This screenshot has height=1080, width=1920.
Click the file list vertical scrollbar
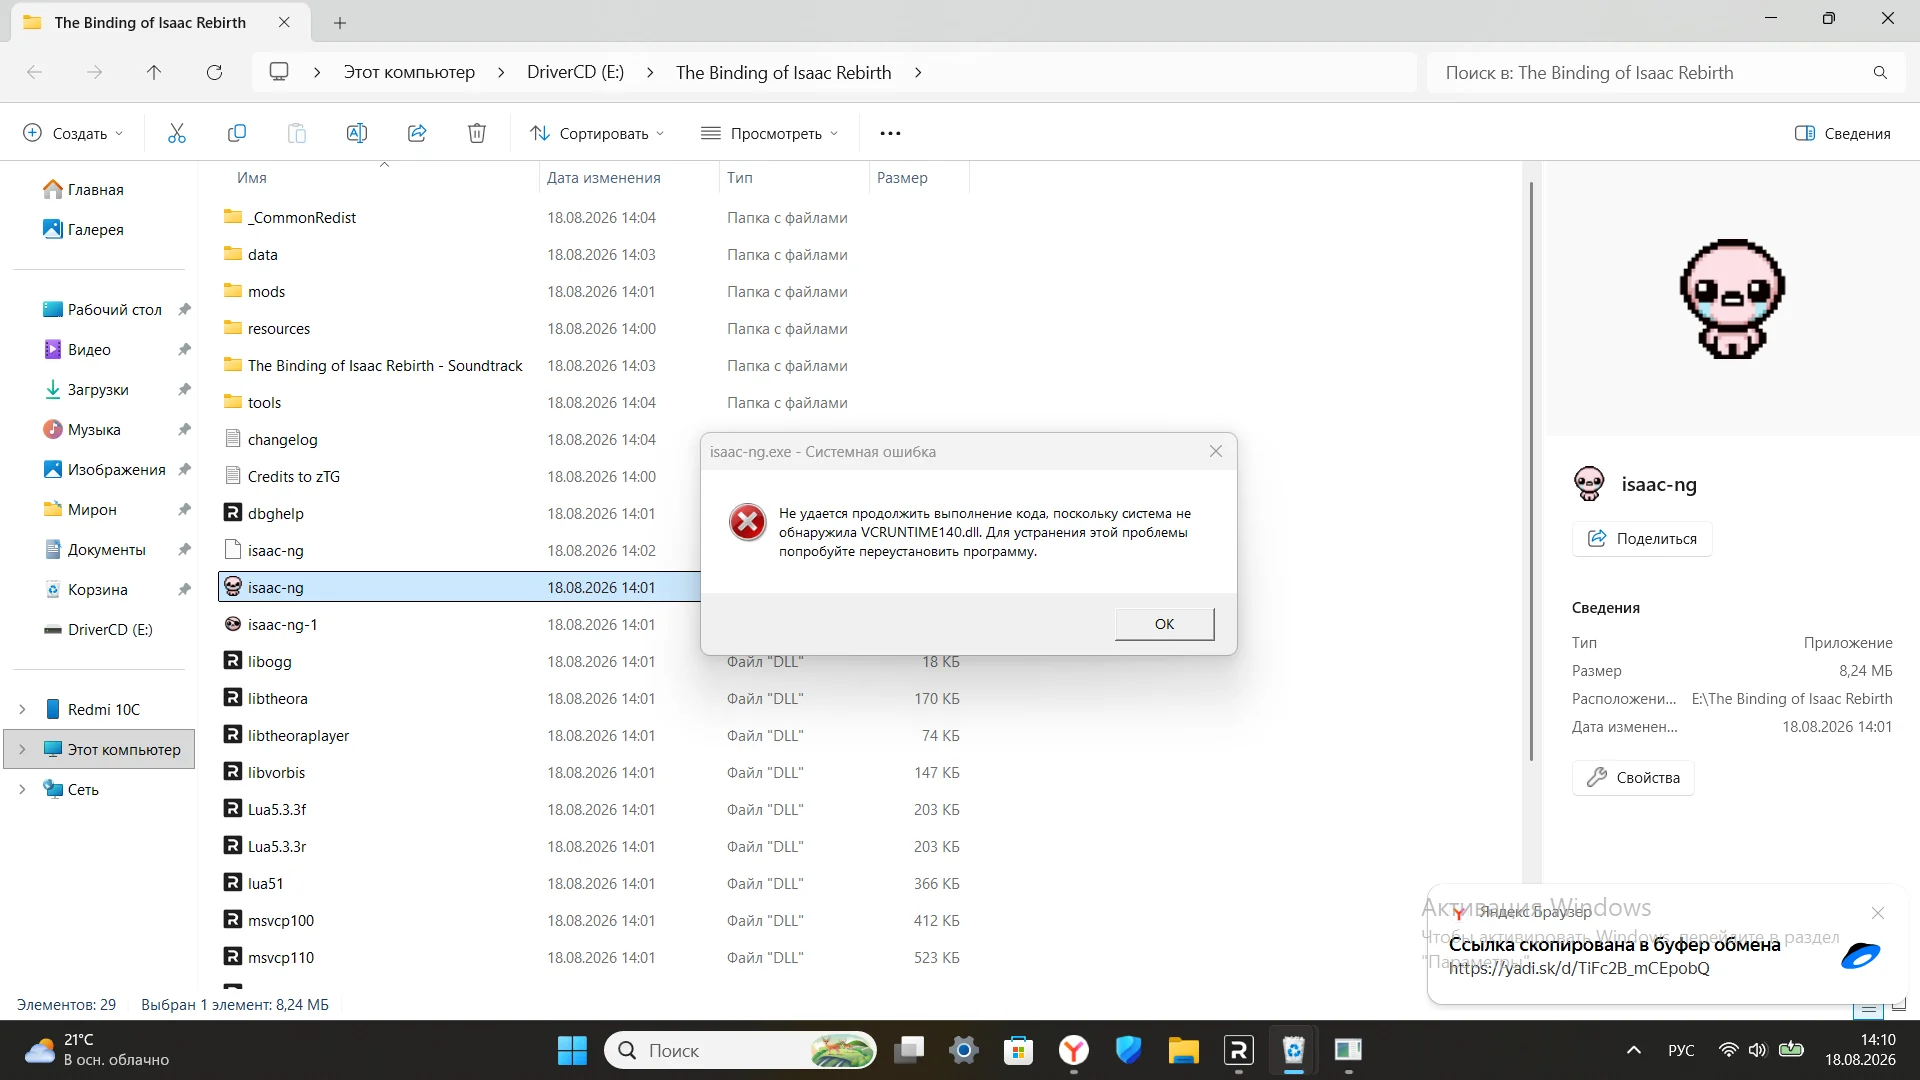[1530, 470]
